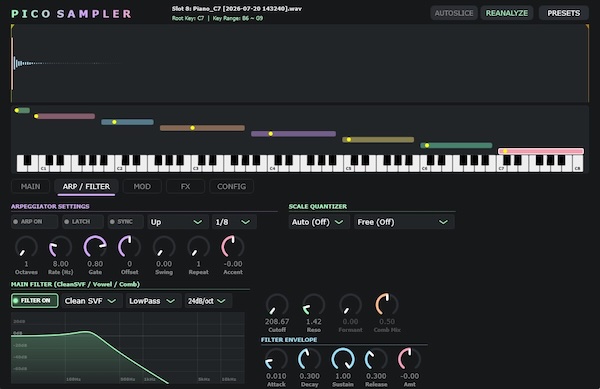The image size is (600, 389).
Task: Click the filter envelope Amt knob
Action: 409,360
